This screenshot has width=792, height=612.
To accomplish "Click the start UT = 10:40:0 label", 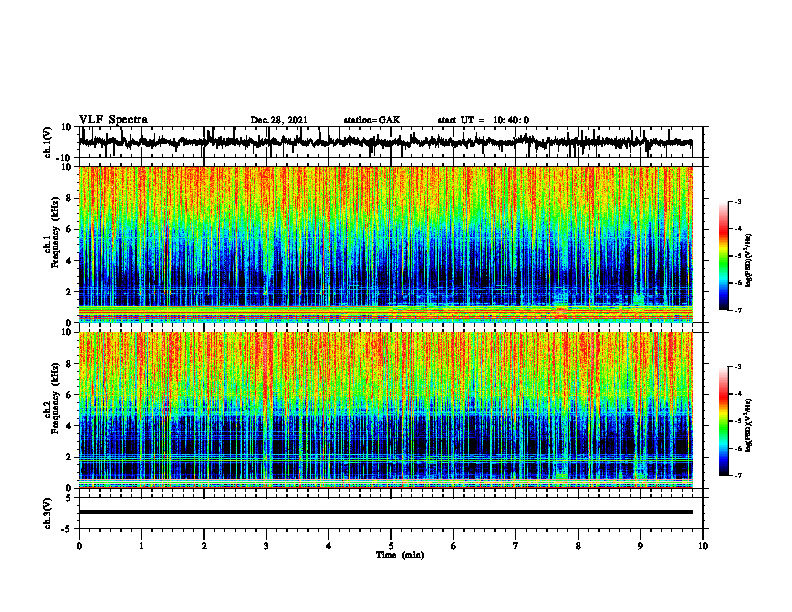I will pos(483,120).
